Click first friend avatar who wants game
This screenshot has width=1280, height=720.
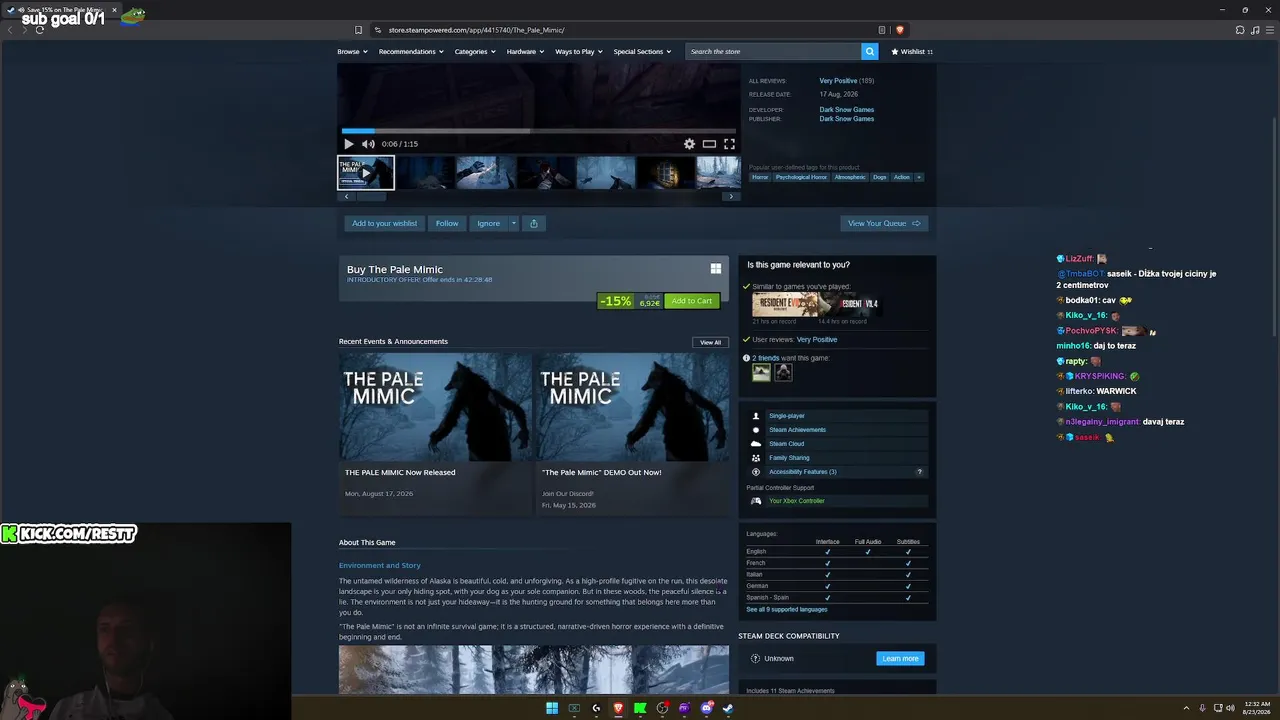tap(761, 372)
